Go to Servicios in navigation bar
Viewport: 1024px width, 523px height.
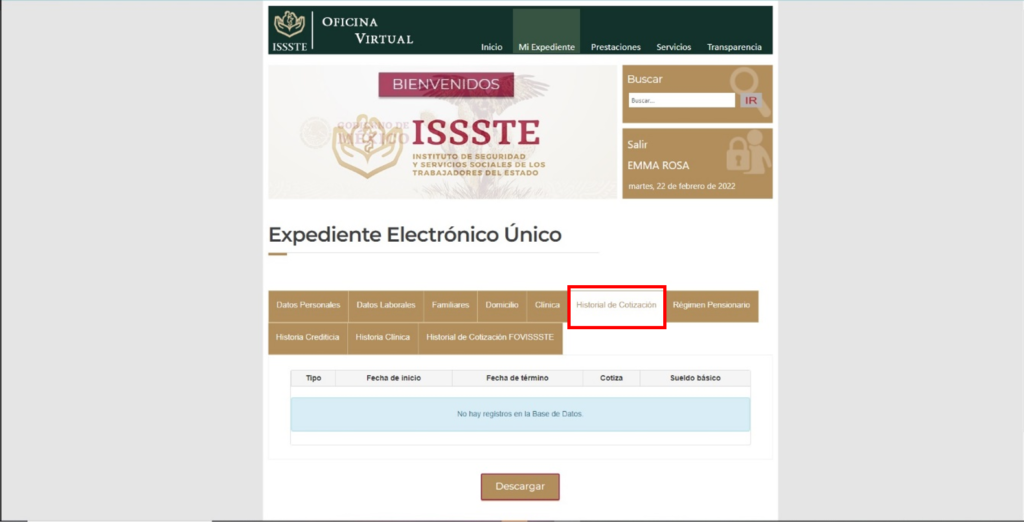point(673,47)
